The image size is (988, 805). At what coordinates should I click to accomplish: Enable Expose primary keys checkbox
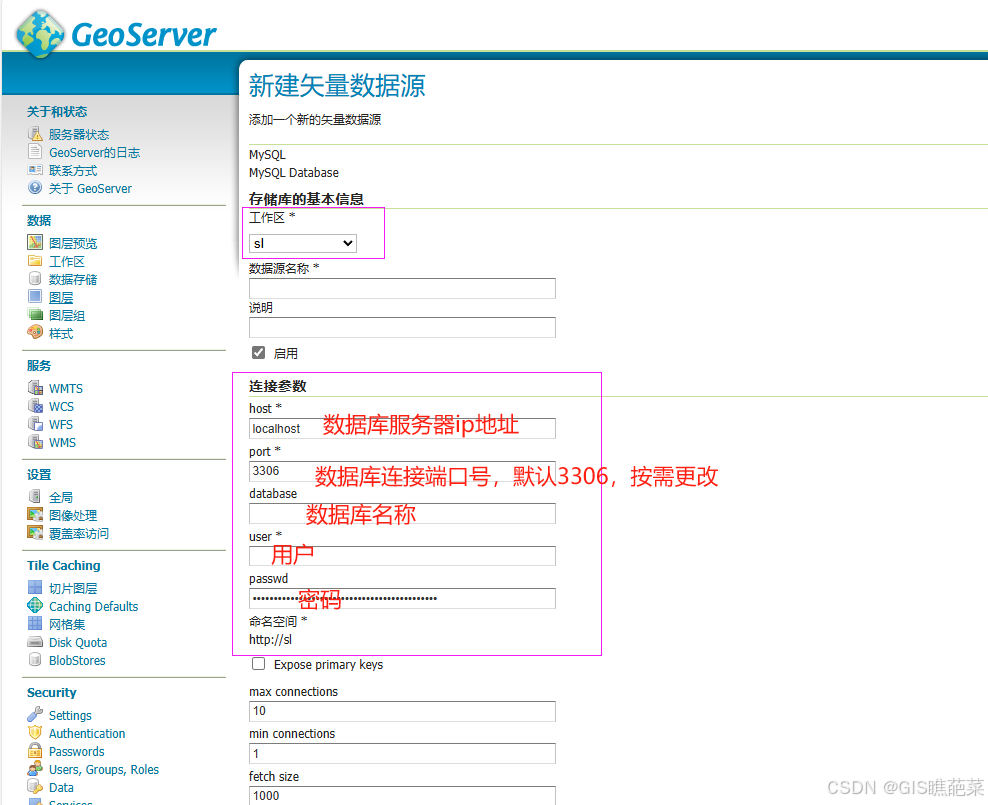point(258,663)
